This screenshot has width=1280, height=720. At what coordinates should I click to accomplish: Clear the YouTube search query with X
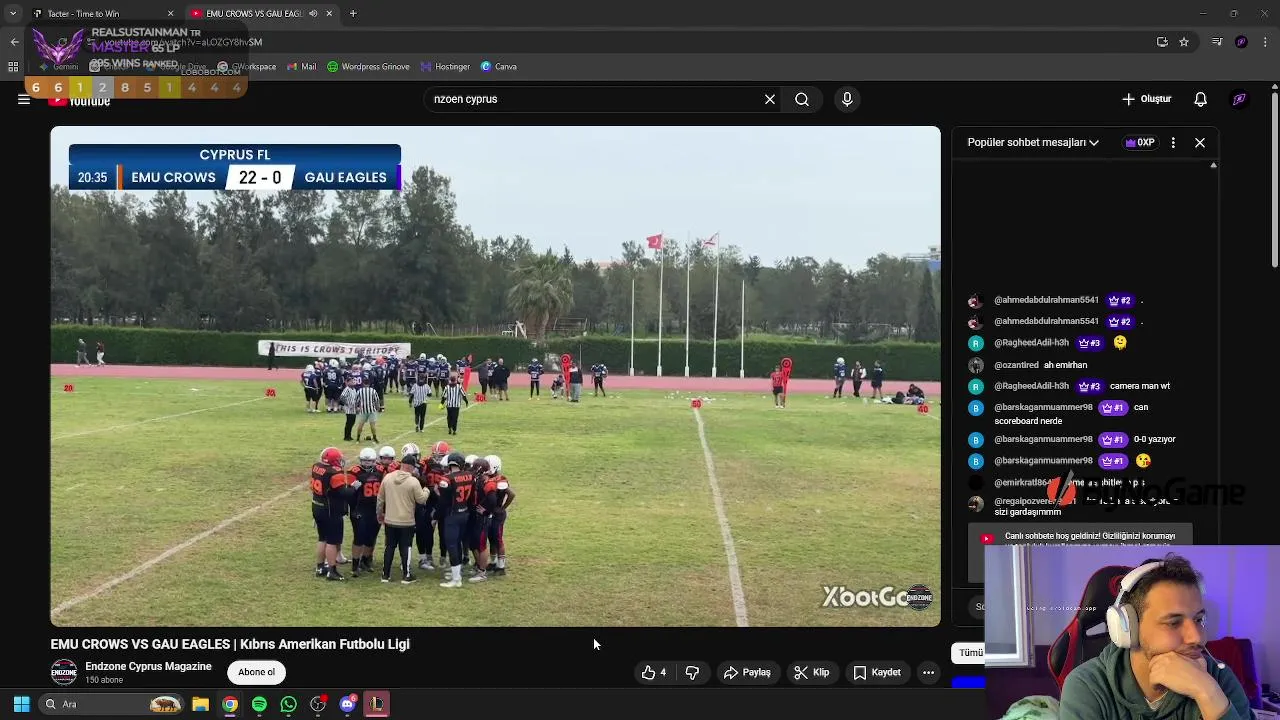[x=770, y=99]
